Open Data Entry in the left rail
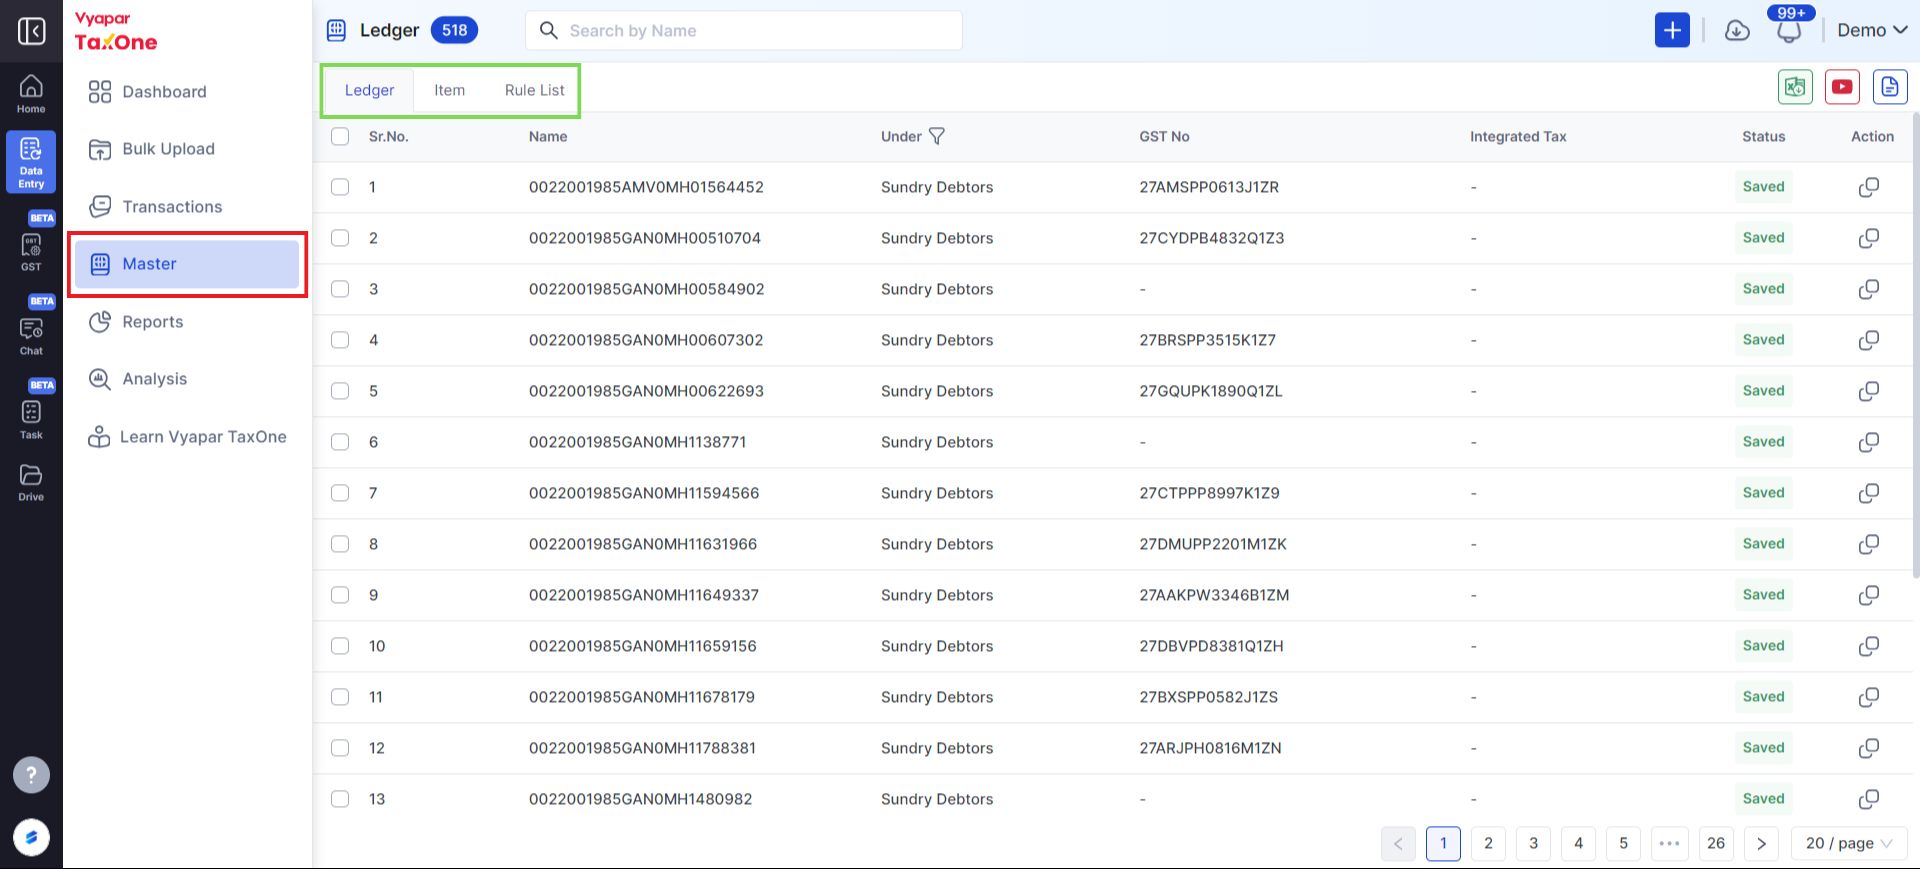This screenshot has height=869, width=1920. pos(31,162)
